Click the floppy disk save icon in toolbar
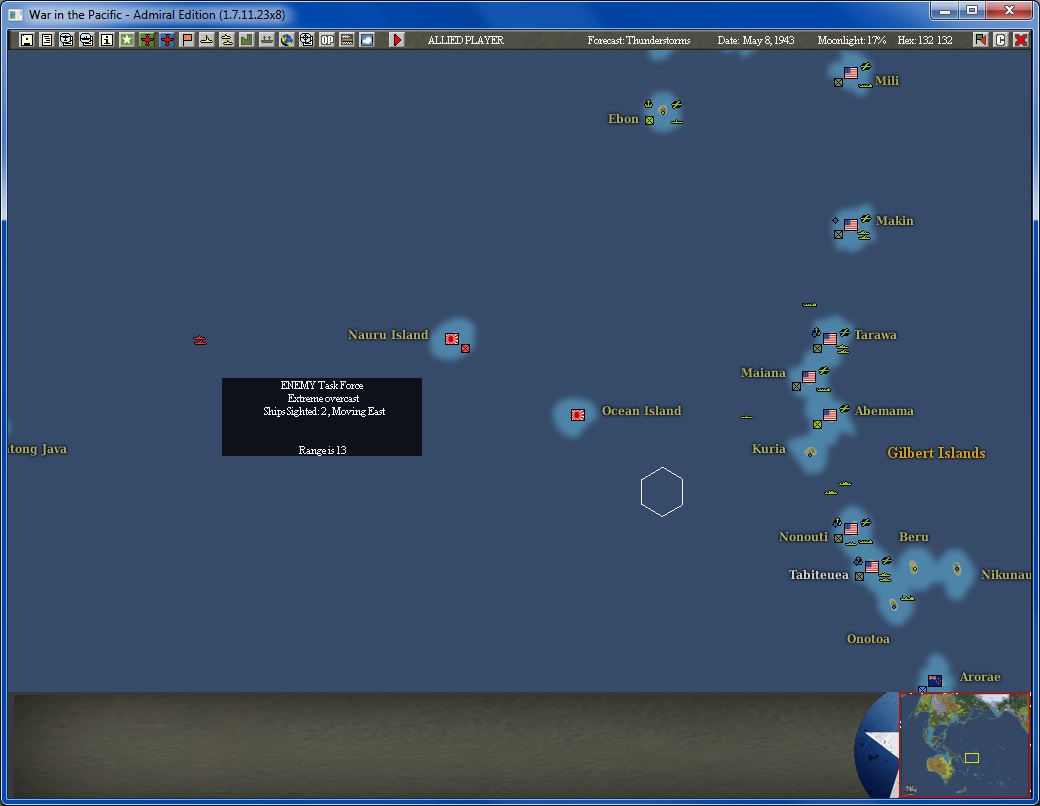 (27, 40)
